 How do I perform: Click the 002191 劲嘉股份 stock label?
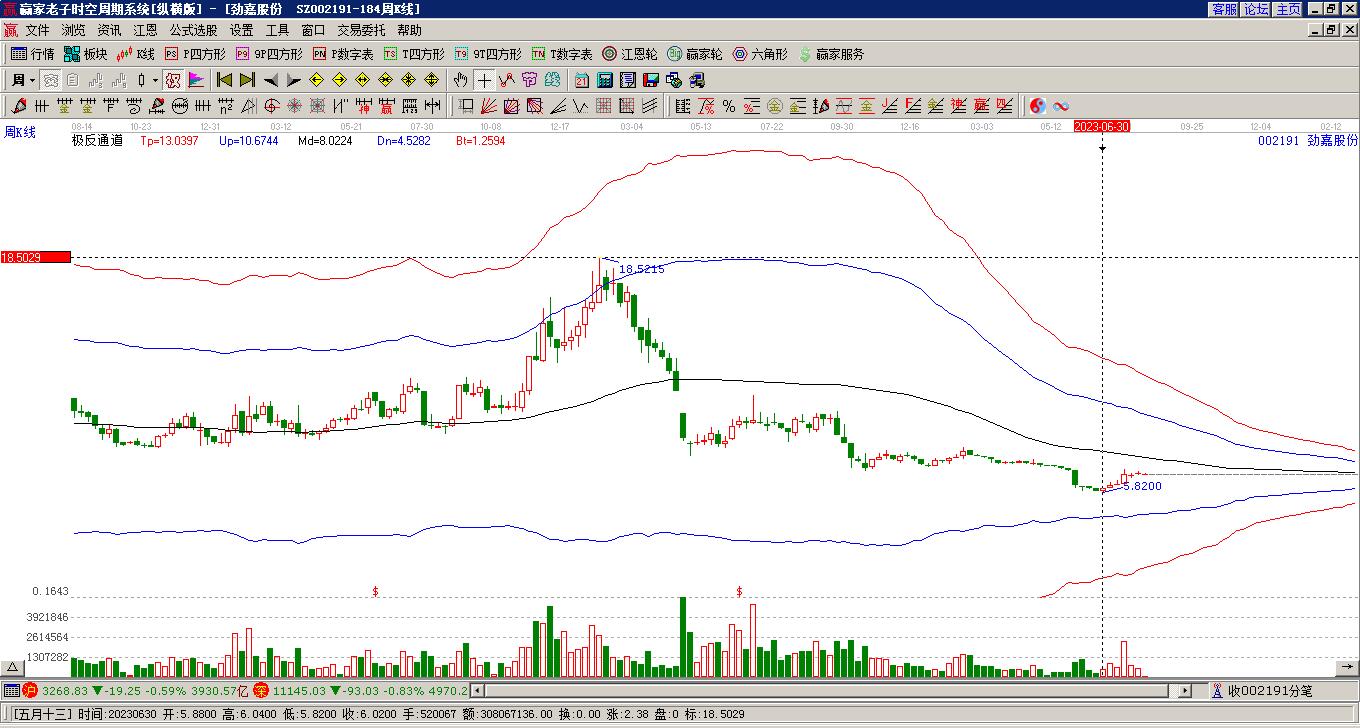[x=1308, y=141]
